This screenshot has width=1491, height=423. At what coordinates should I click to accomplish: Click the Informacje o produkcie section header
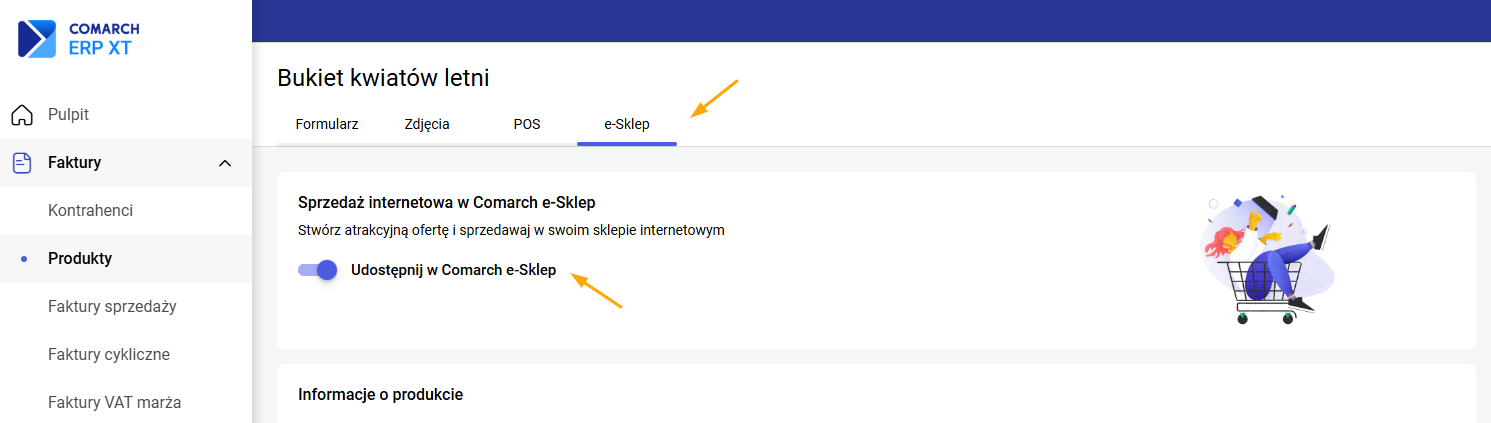pyautogui.click(x=381, y=395)
